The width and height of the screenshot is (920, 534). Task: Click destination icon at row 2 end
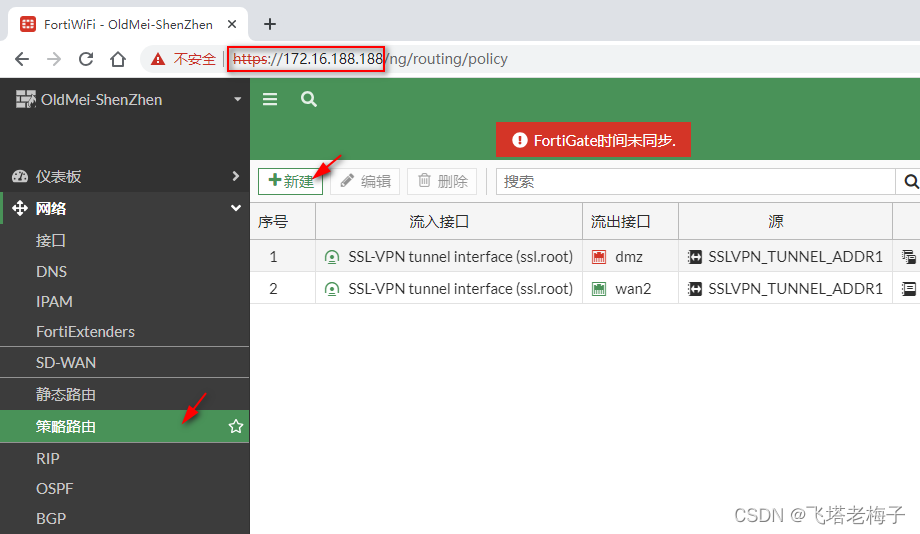tap(908, 289)
